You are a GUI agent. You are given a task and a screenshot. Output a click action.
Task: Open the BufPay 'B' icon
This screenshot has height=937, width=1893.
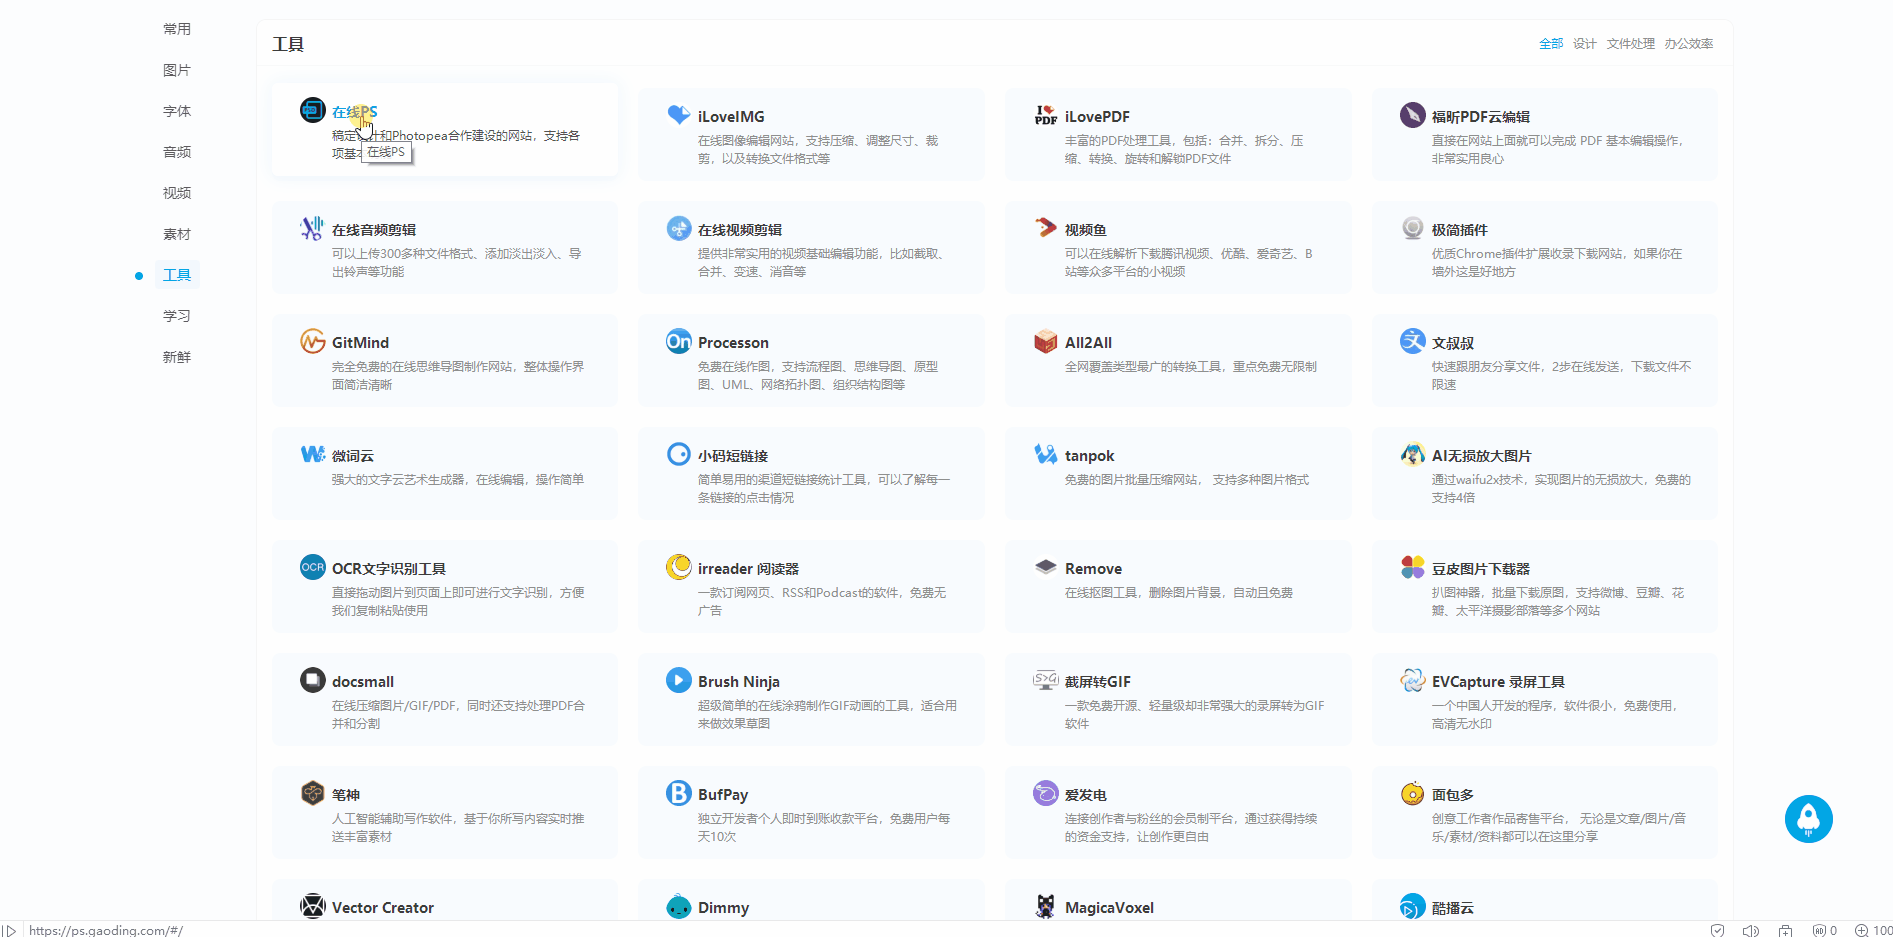click(679, 793)
